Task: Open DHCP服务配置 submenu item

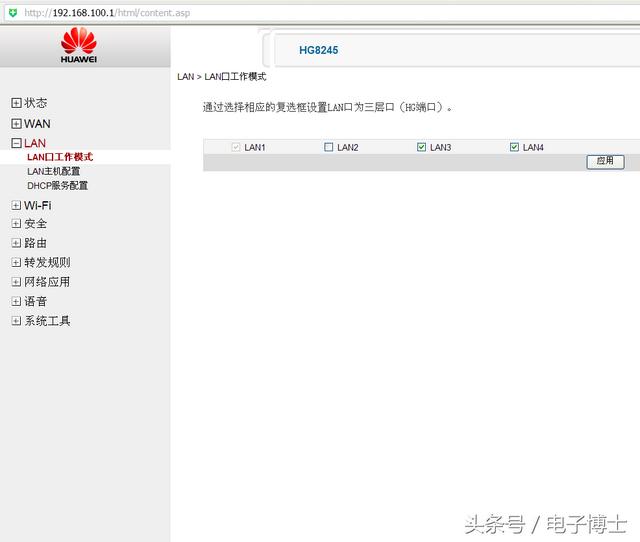Action: (58, 186)
